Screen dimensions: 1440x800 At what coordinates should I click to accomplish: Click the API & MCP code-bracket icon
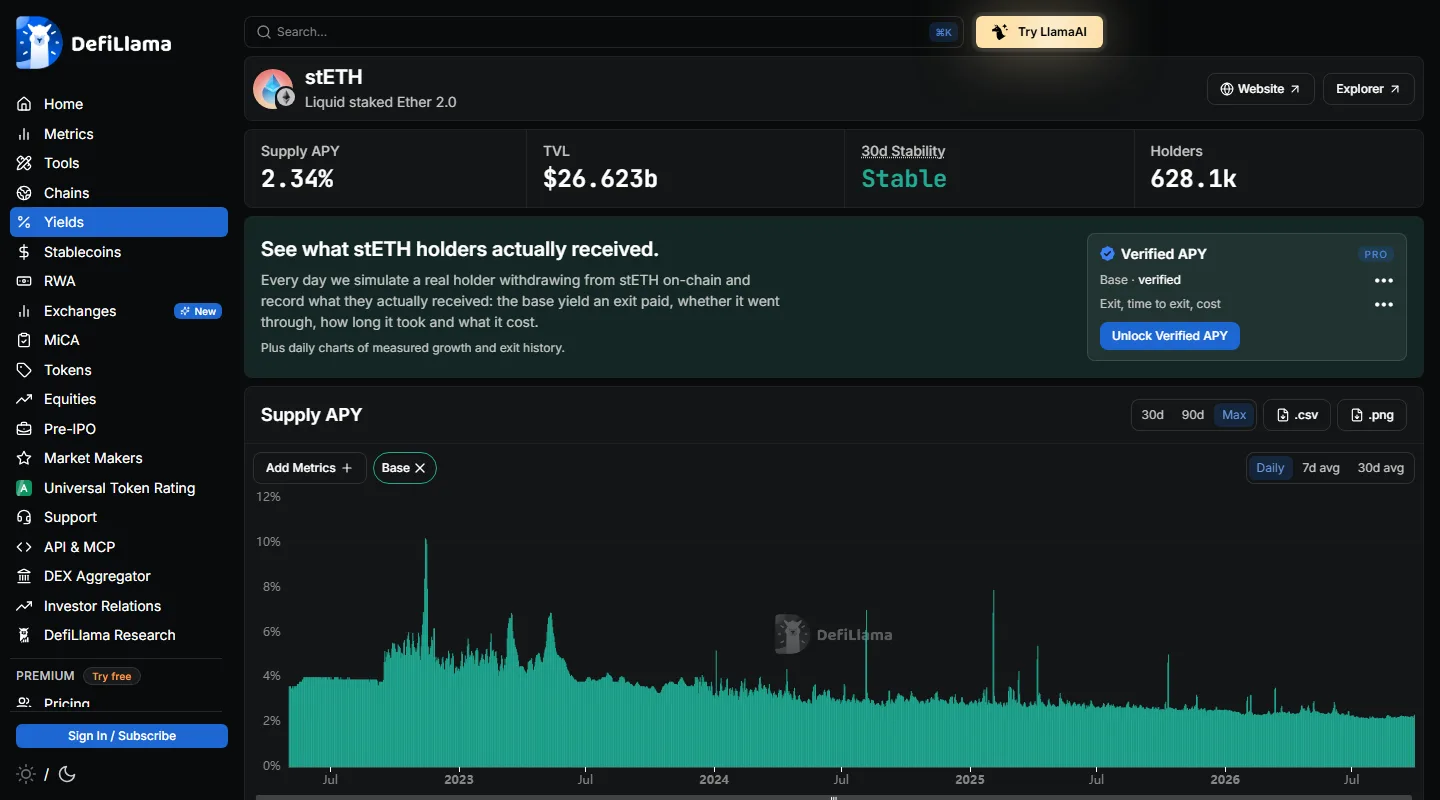(x=24, y=547)
